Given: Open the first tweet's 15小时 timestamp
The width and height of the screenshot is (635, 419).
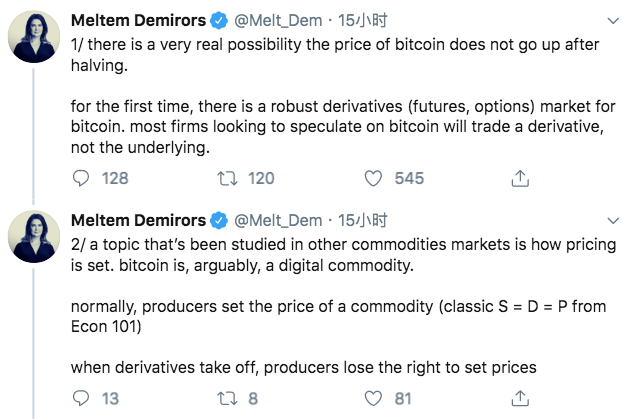Looking at the screenshot, I should tap(362, 20).
